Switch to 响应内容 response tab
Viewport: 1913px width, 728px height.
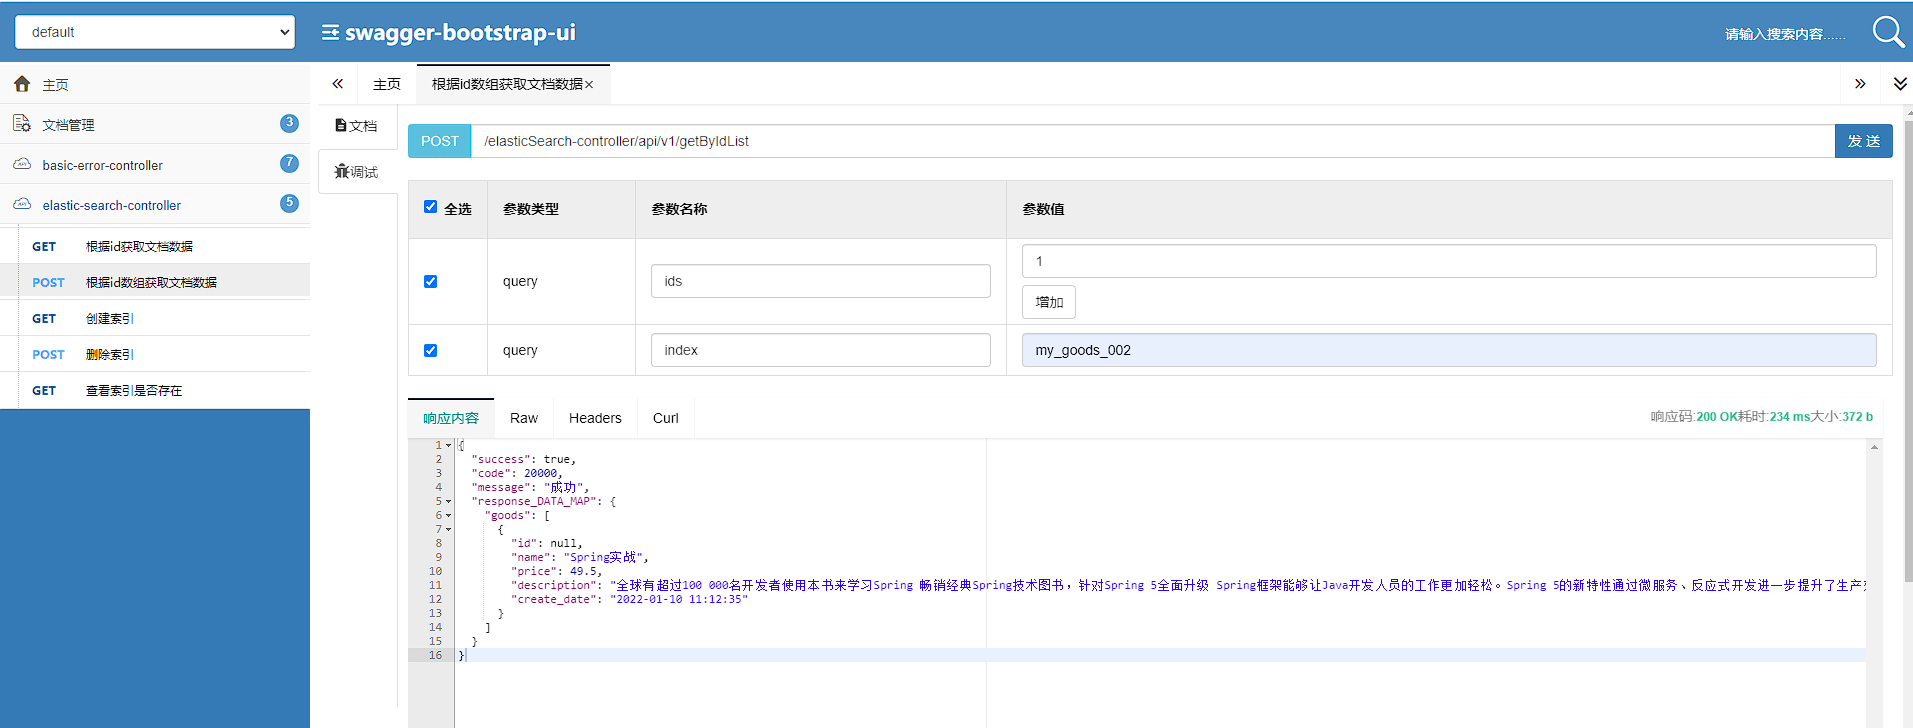click(451, 418)
